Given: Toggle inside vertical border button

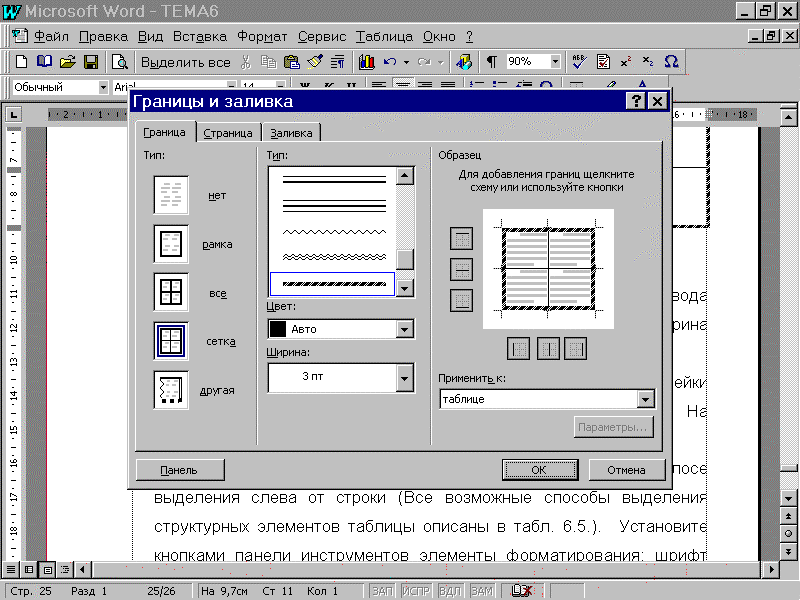Looking at the screenshot, I should point(548,348).
